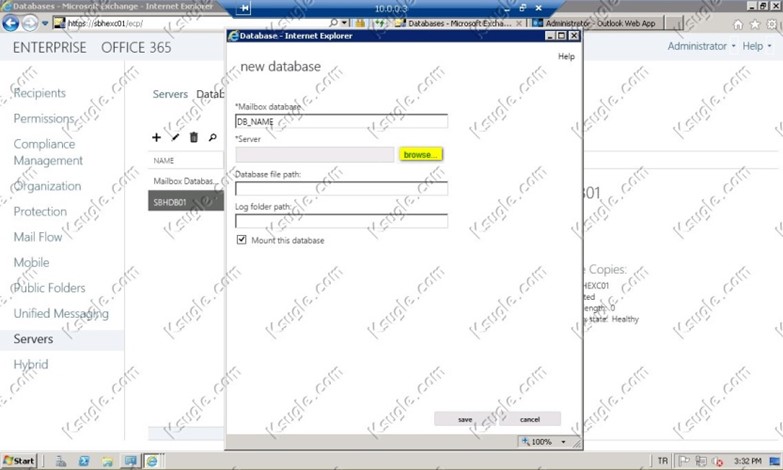This screenshot has width=783, height=470.
Task: Open Hybrid in left navigation
Action: pyautogui.click(x=31, y=364)
